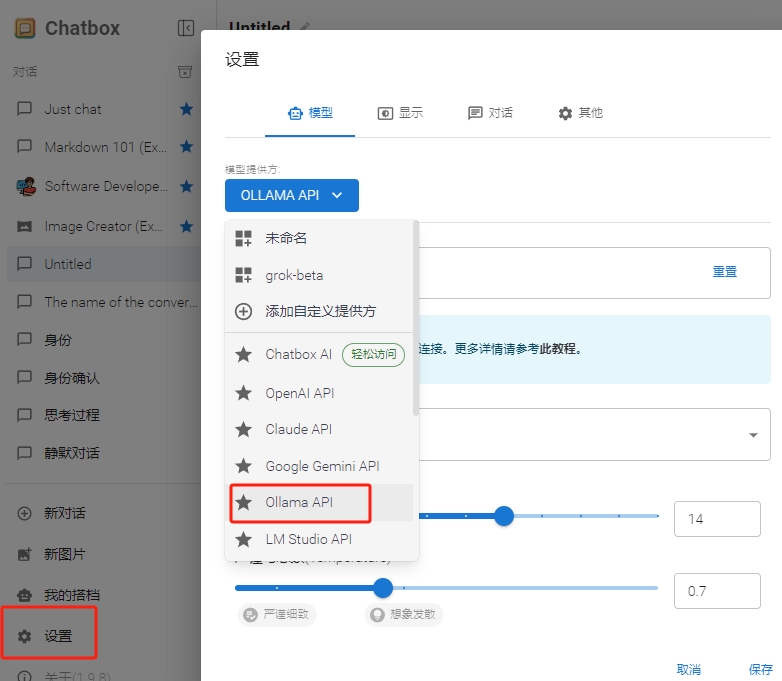Open the 此教程 tutorial link

point(558,349)
